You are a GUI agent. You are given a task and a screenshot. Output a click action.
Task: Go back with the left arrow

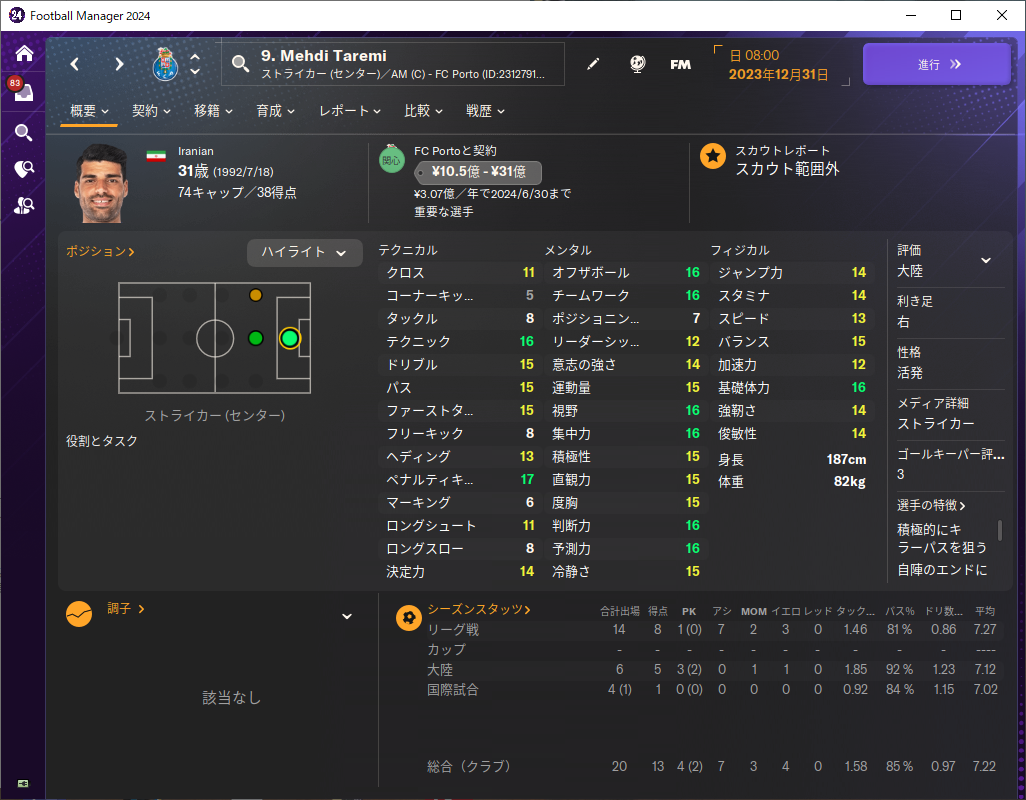tap(75, 64)
